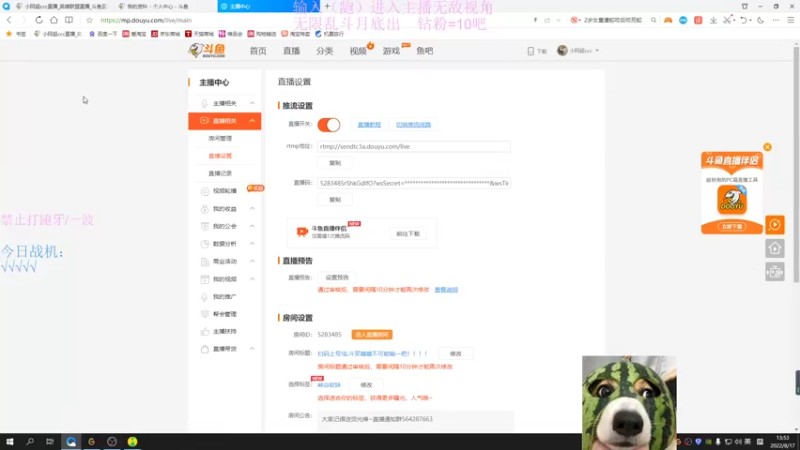The image size is (800, 450).
Task: Click the browser home button
Action: click(x=54, y=20)
